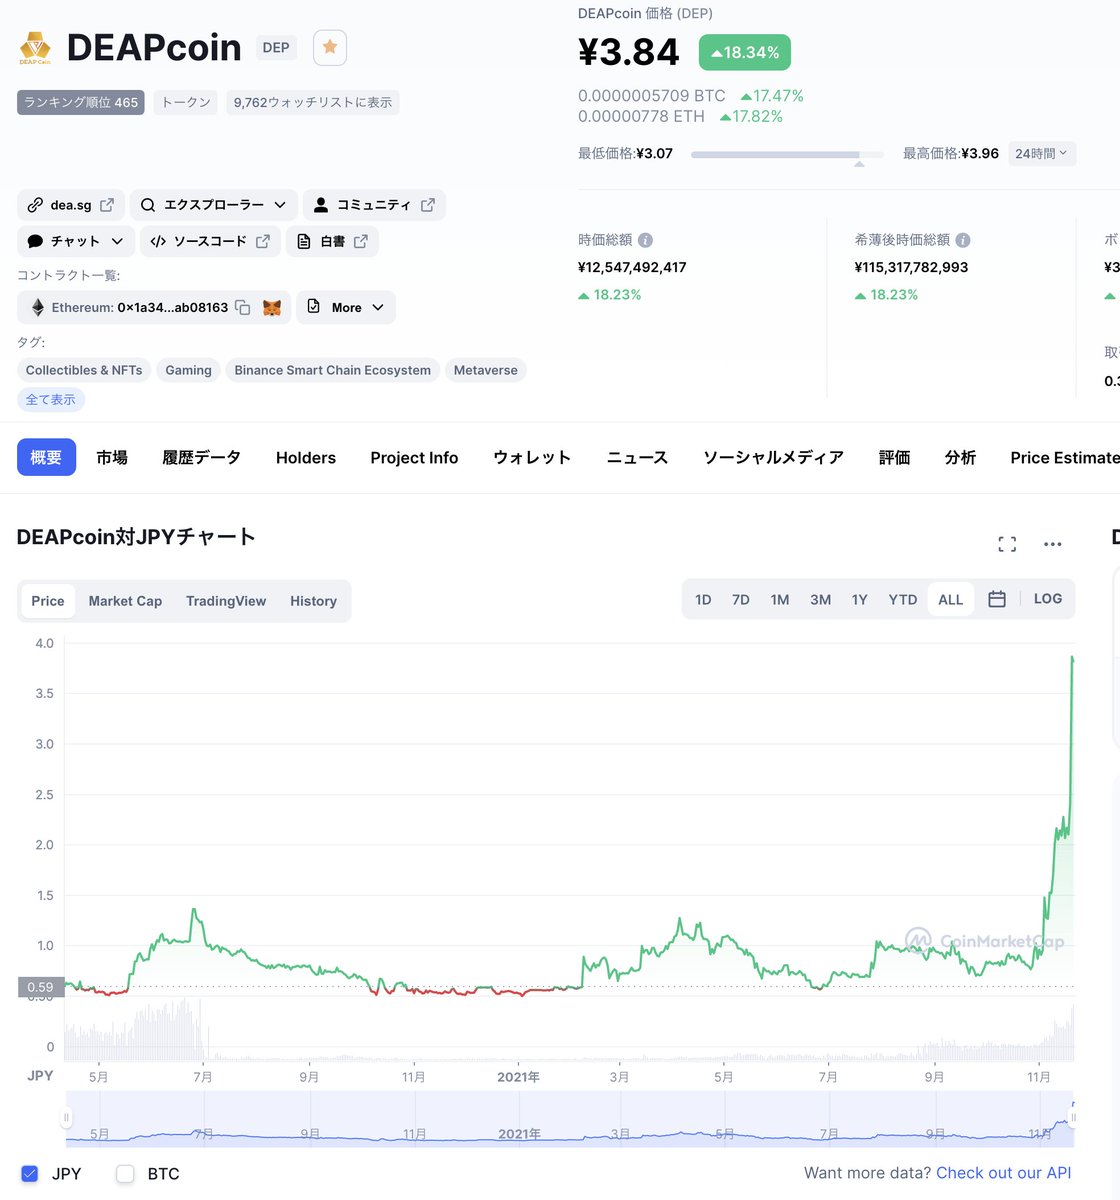The height and width of the screenshot is (1200, 1120).
Task: Set chart range to 7D
Action: [741, 599]
